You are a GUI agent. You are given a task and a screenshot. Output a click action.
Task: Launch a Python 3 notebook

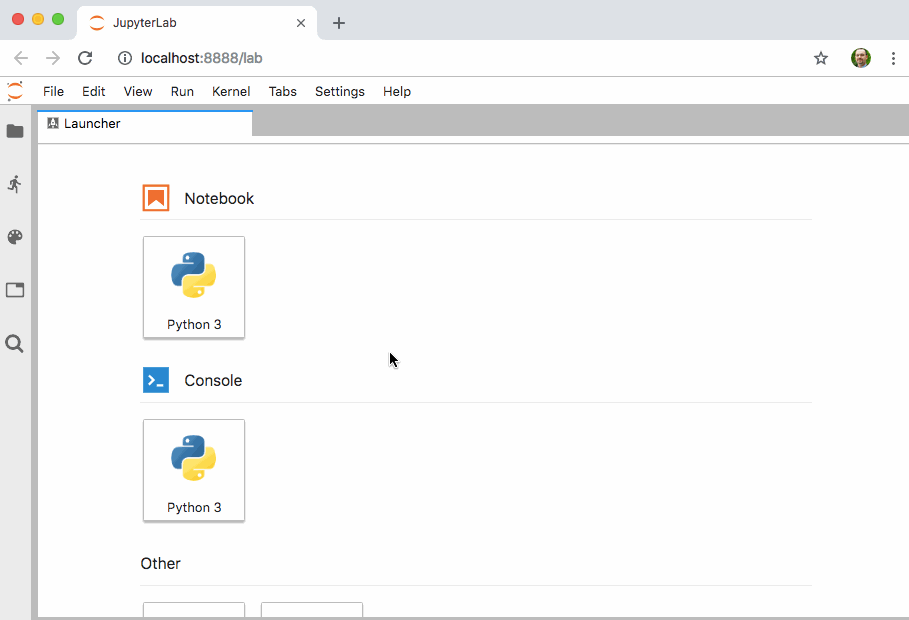click(194, 287)
